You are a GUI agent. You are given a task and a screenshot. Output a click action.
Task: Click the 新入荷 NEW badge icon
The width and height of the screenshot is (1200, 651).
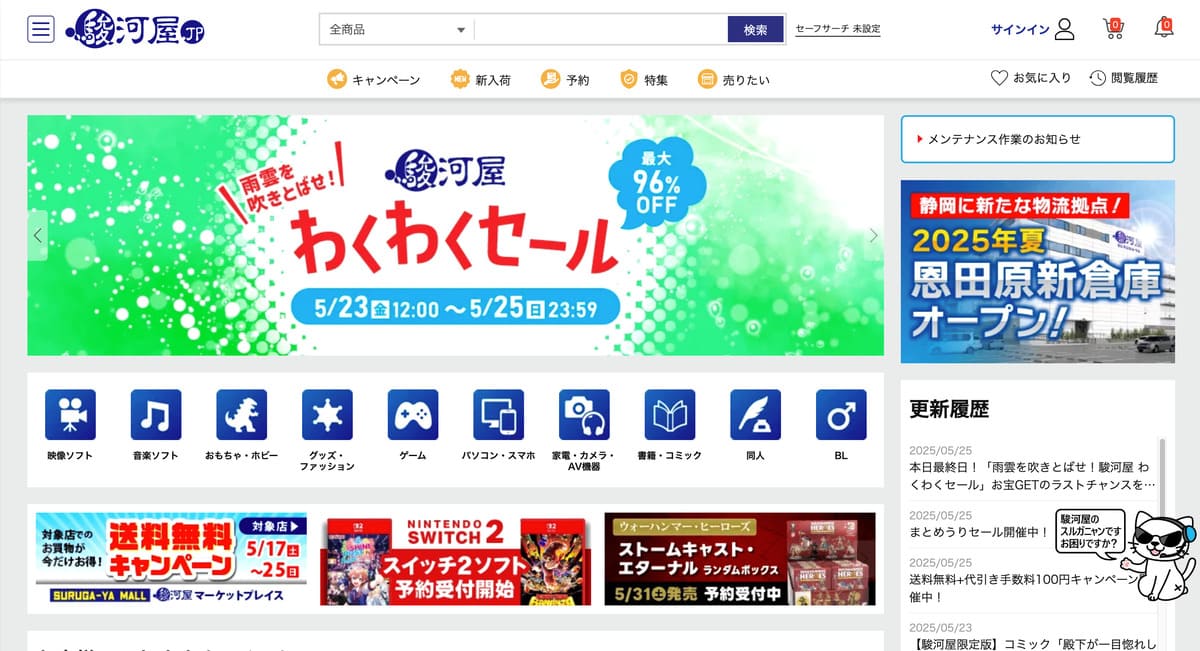pos(460,79)
